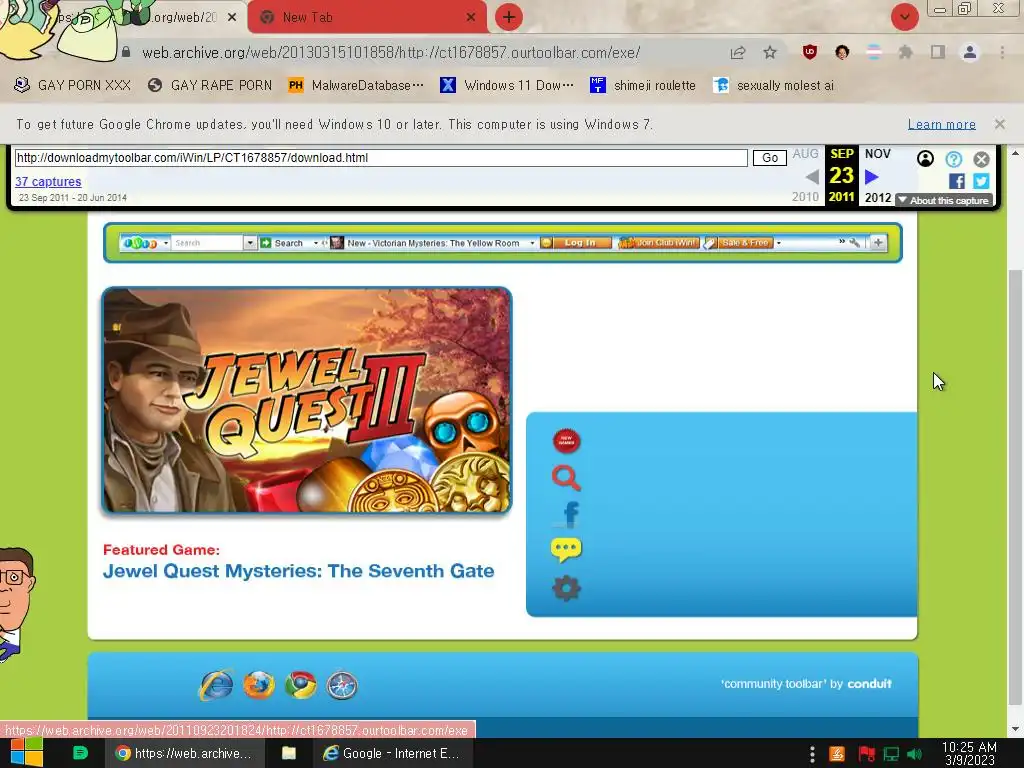This screenshot has width=1024, height=768.
Task: Click the share page icon in address bar
Action: (738, 53)
